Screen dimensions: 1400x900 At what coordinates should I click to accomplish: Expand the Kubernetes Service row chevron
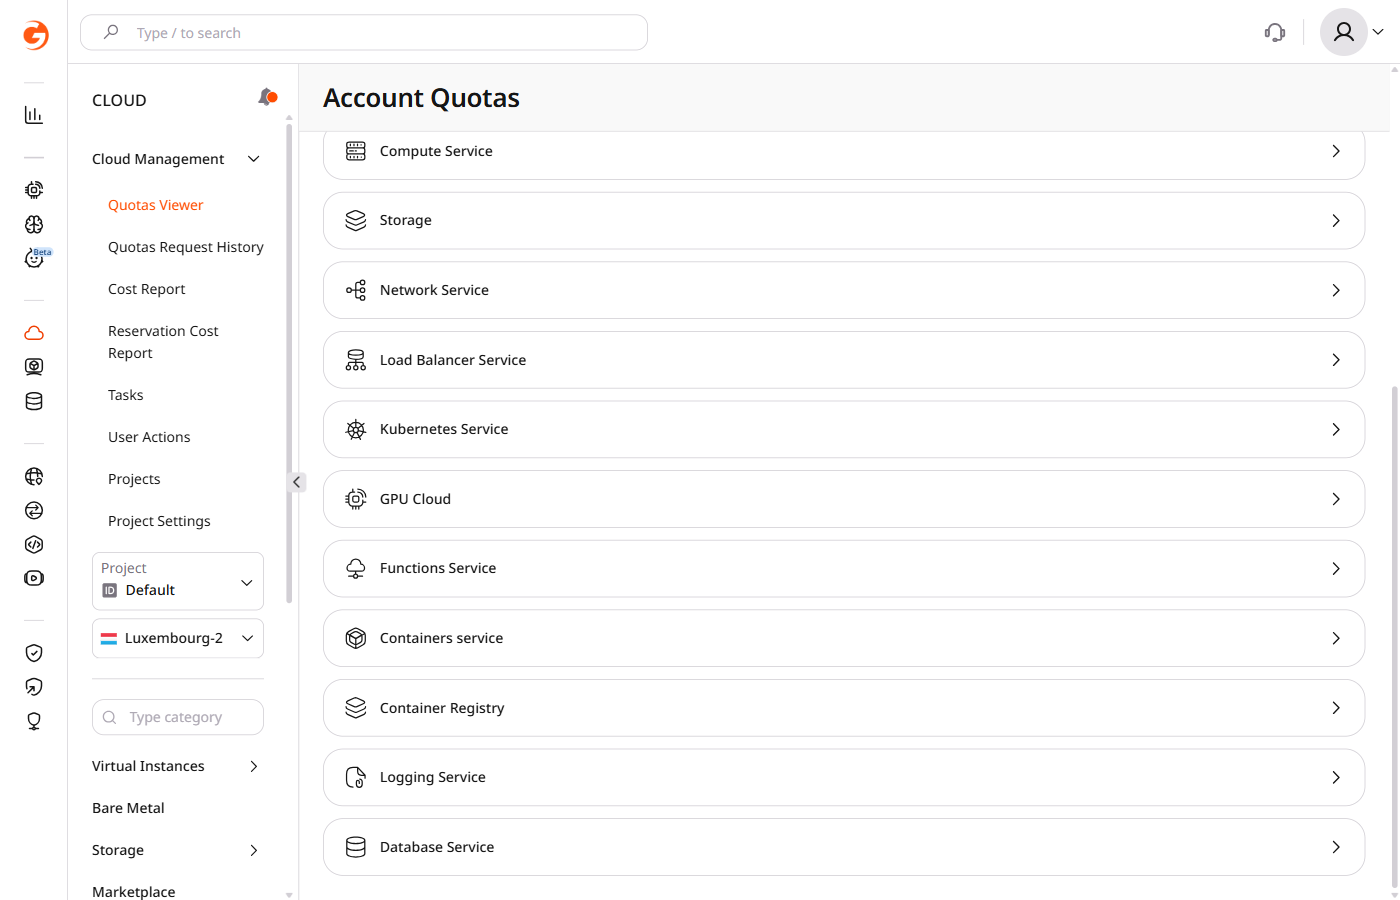point(1336,429)
